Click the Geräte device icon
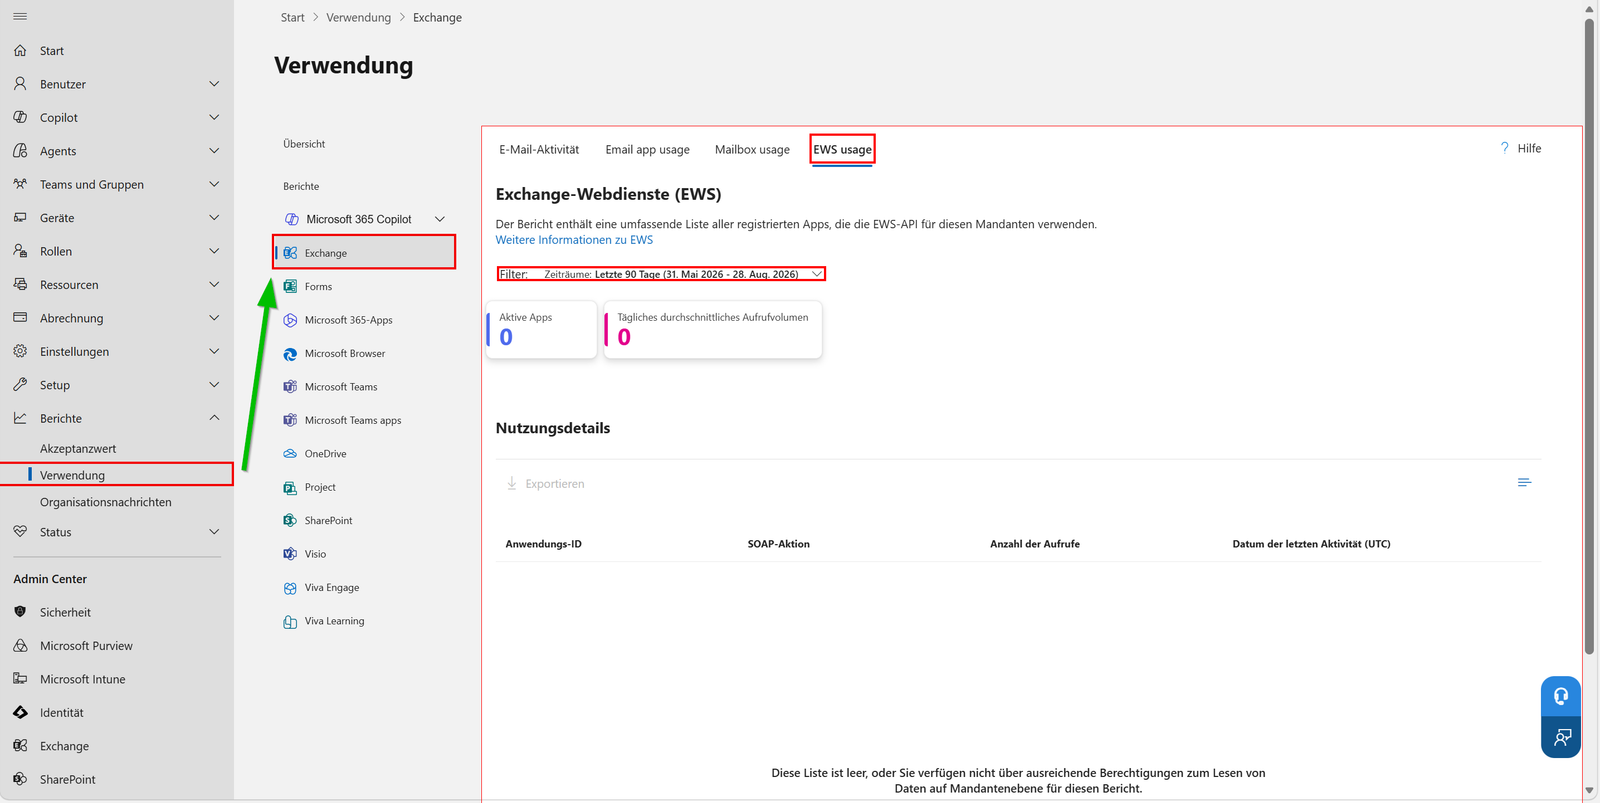1600x803 pixels. point(20,217)
